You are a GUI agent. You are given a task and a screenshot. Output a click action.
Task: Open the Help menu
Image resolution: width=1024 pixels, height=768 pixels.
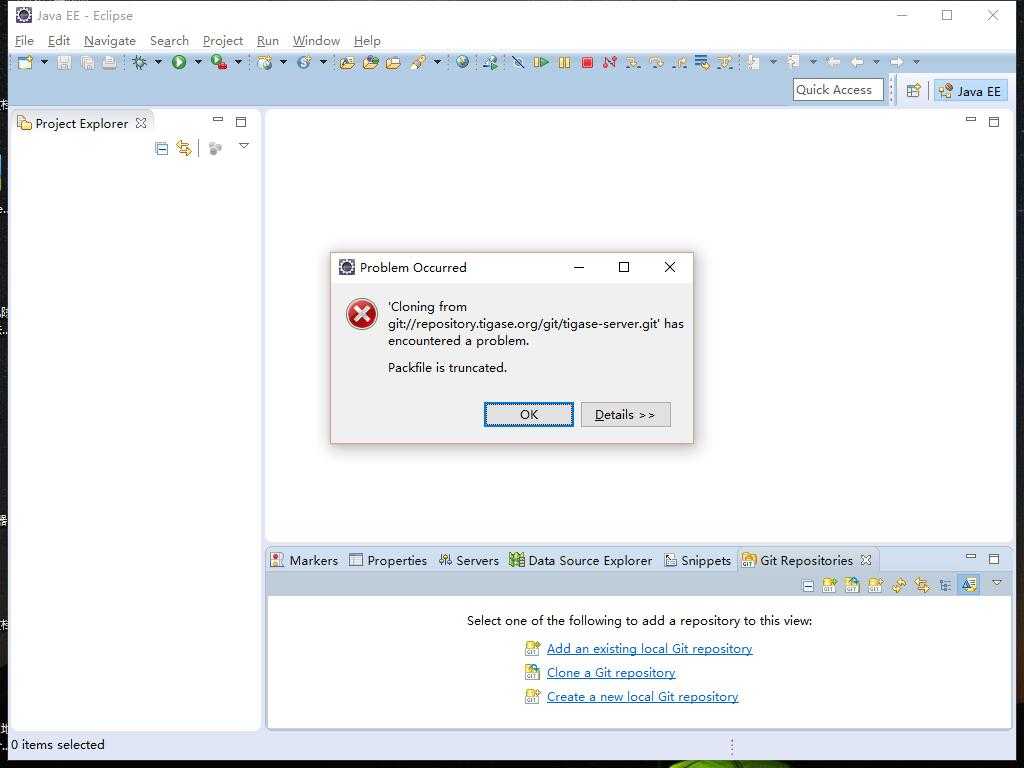coord(367,40)
